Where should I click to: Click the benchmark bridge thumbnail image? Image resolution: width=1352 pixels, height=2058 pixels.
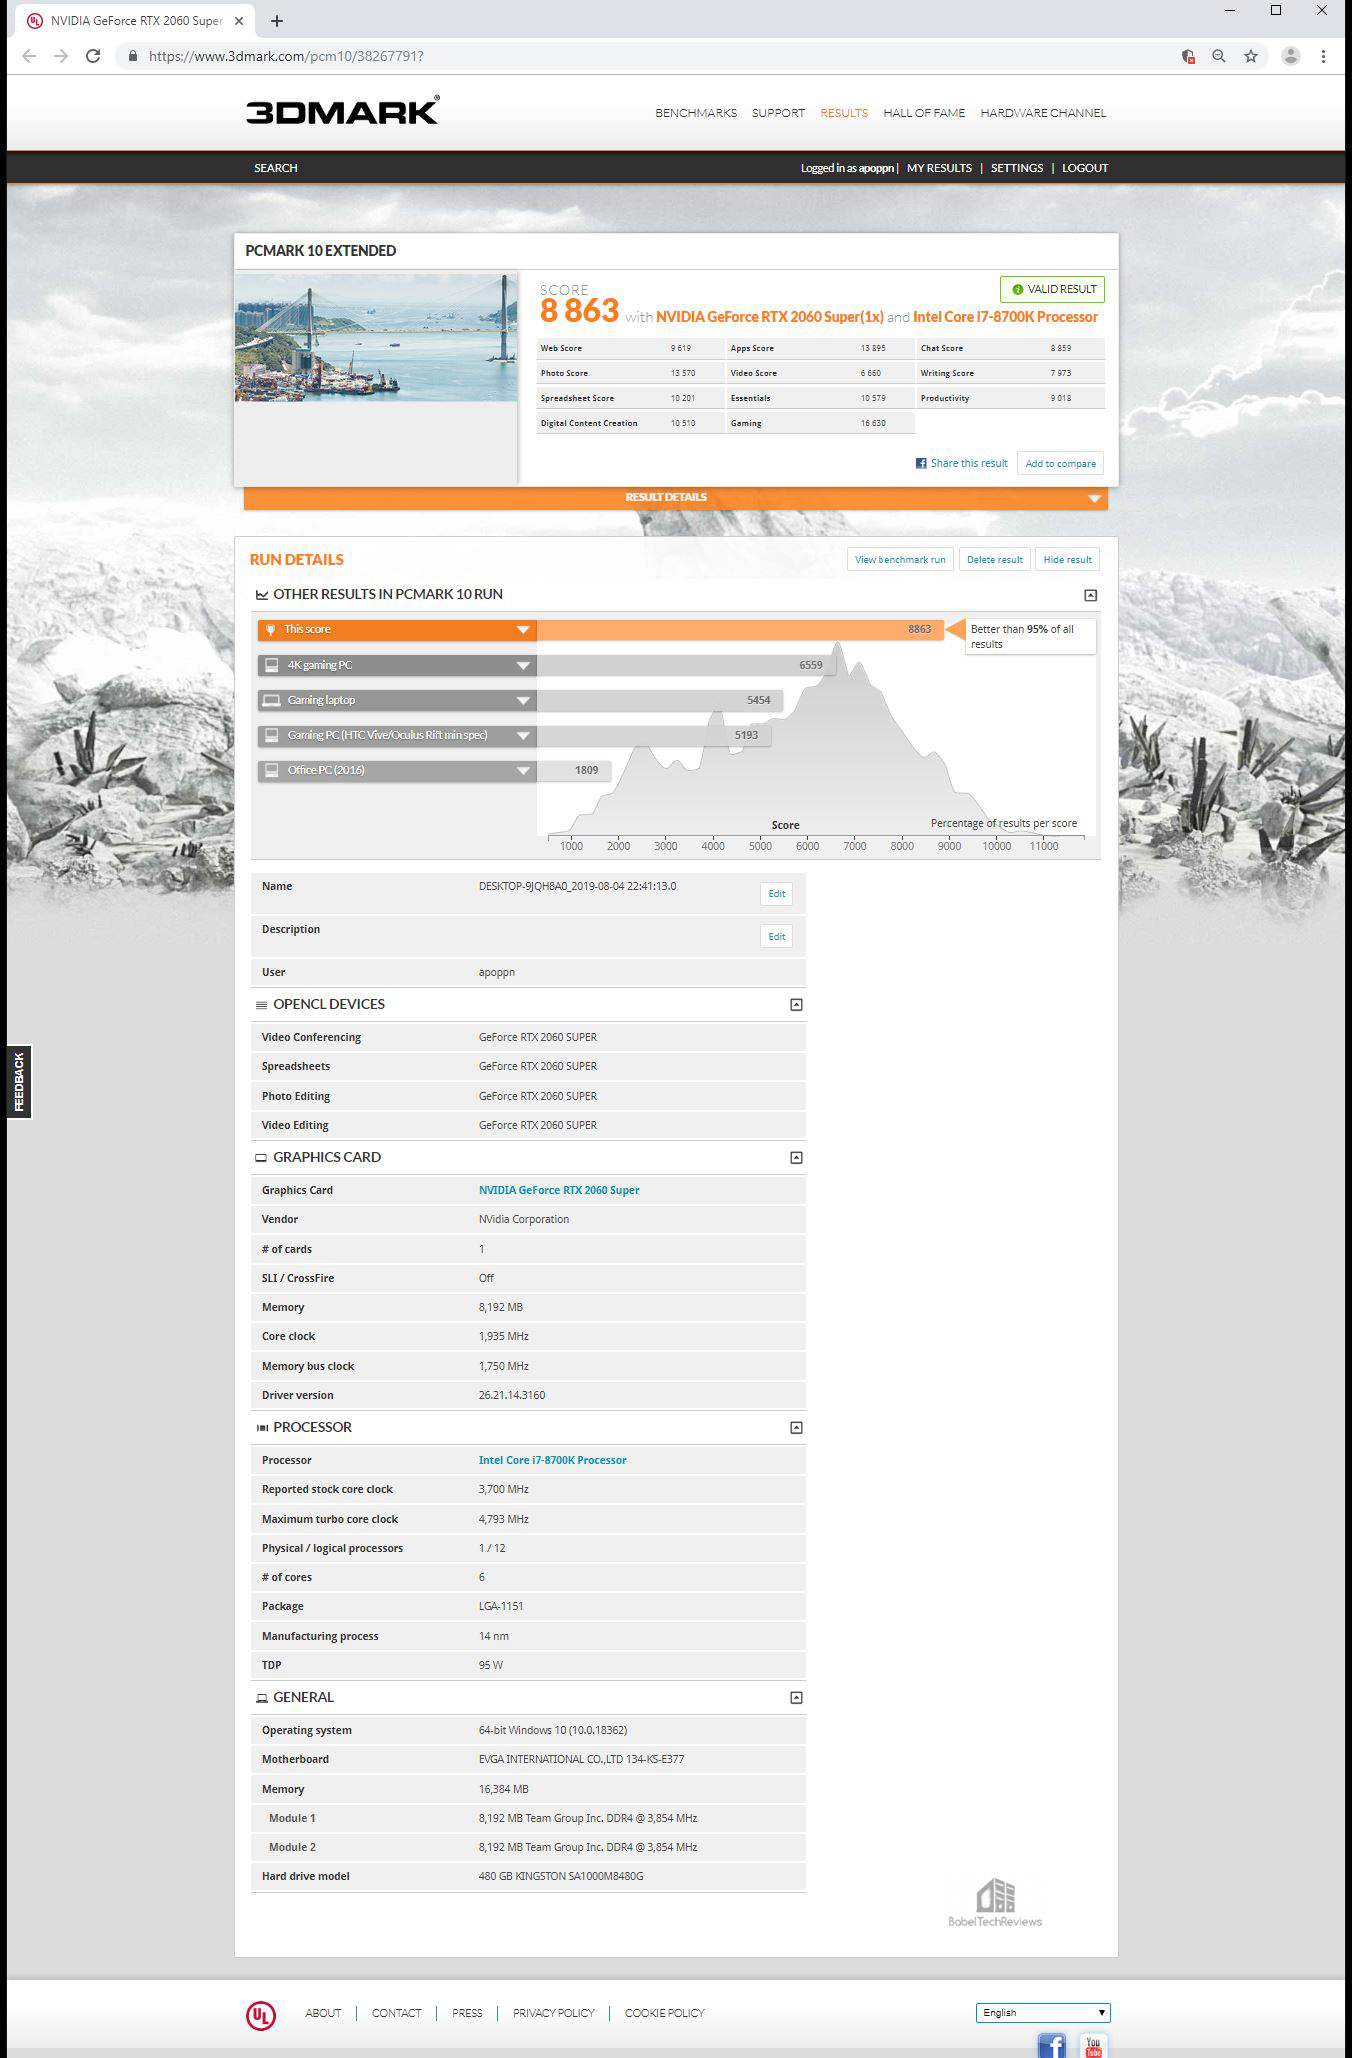click(376, 338)
